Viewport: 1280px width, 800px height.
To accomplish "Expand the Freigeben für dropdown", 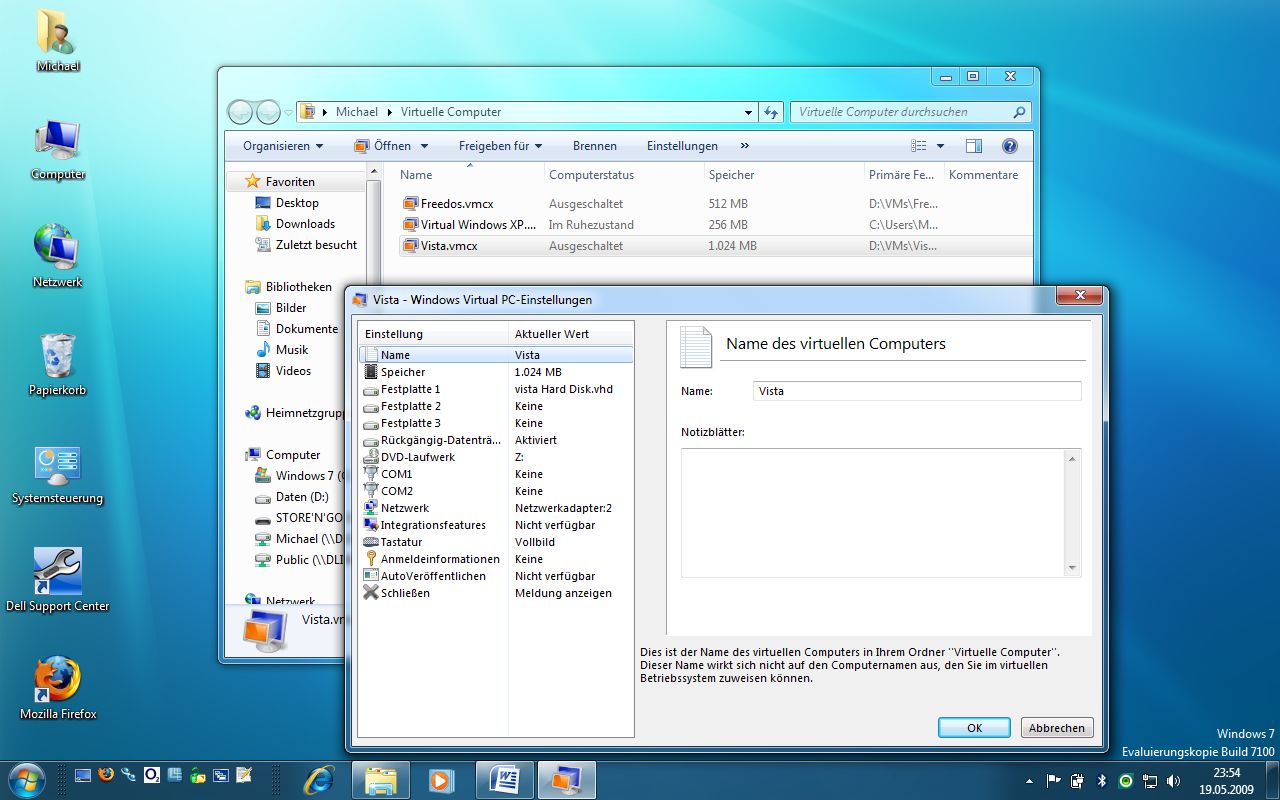I will point(500,146).
